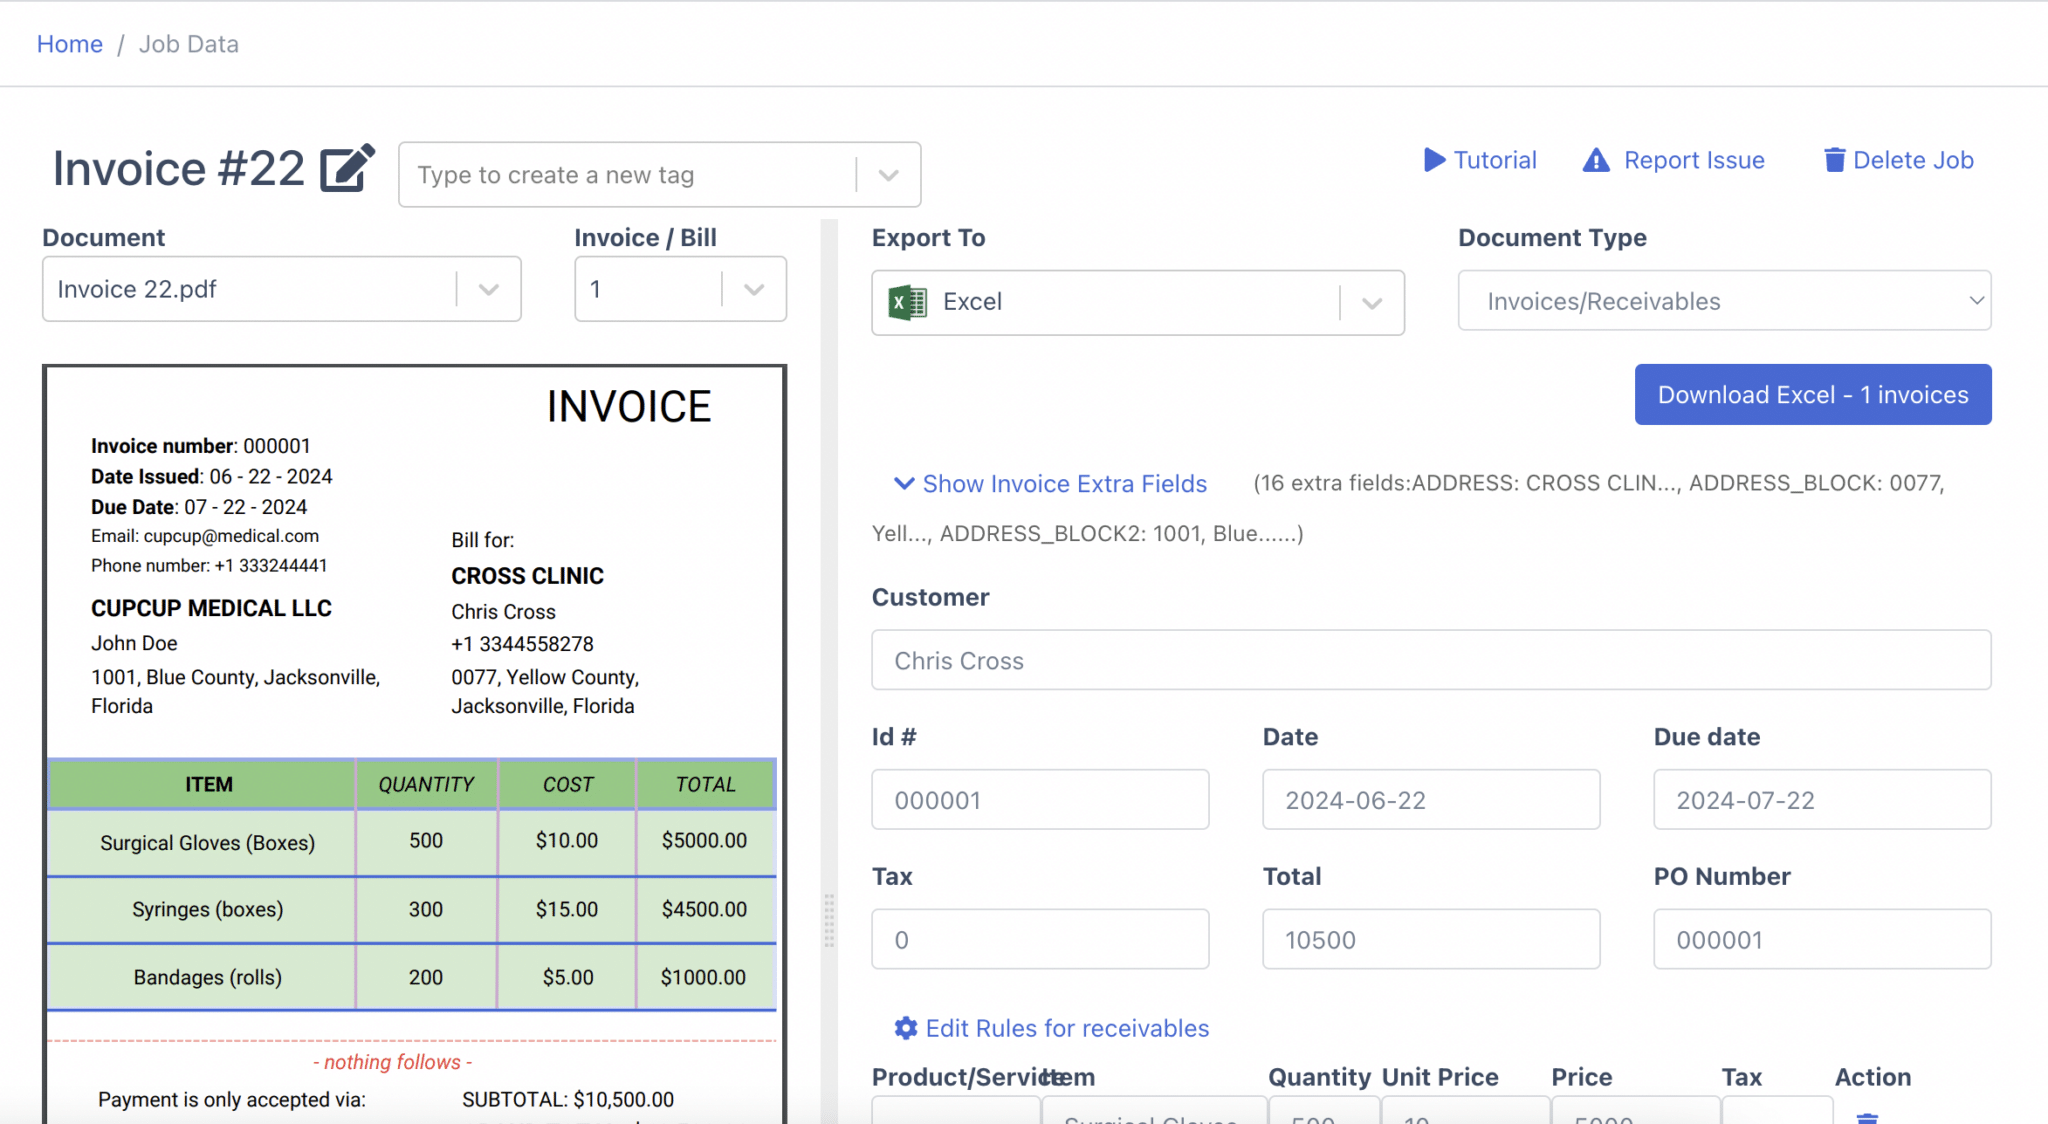Open the Invoices/Receivables Document Type dropdown
The width and height of the screenshot is (2048, 1124).
tap(1977, 300)
